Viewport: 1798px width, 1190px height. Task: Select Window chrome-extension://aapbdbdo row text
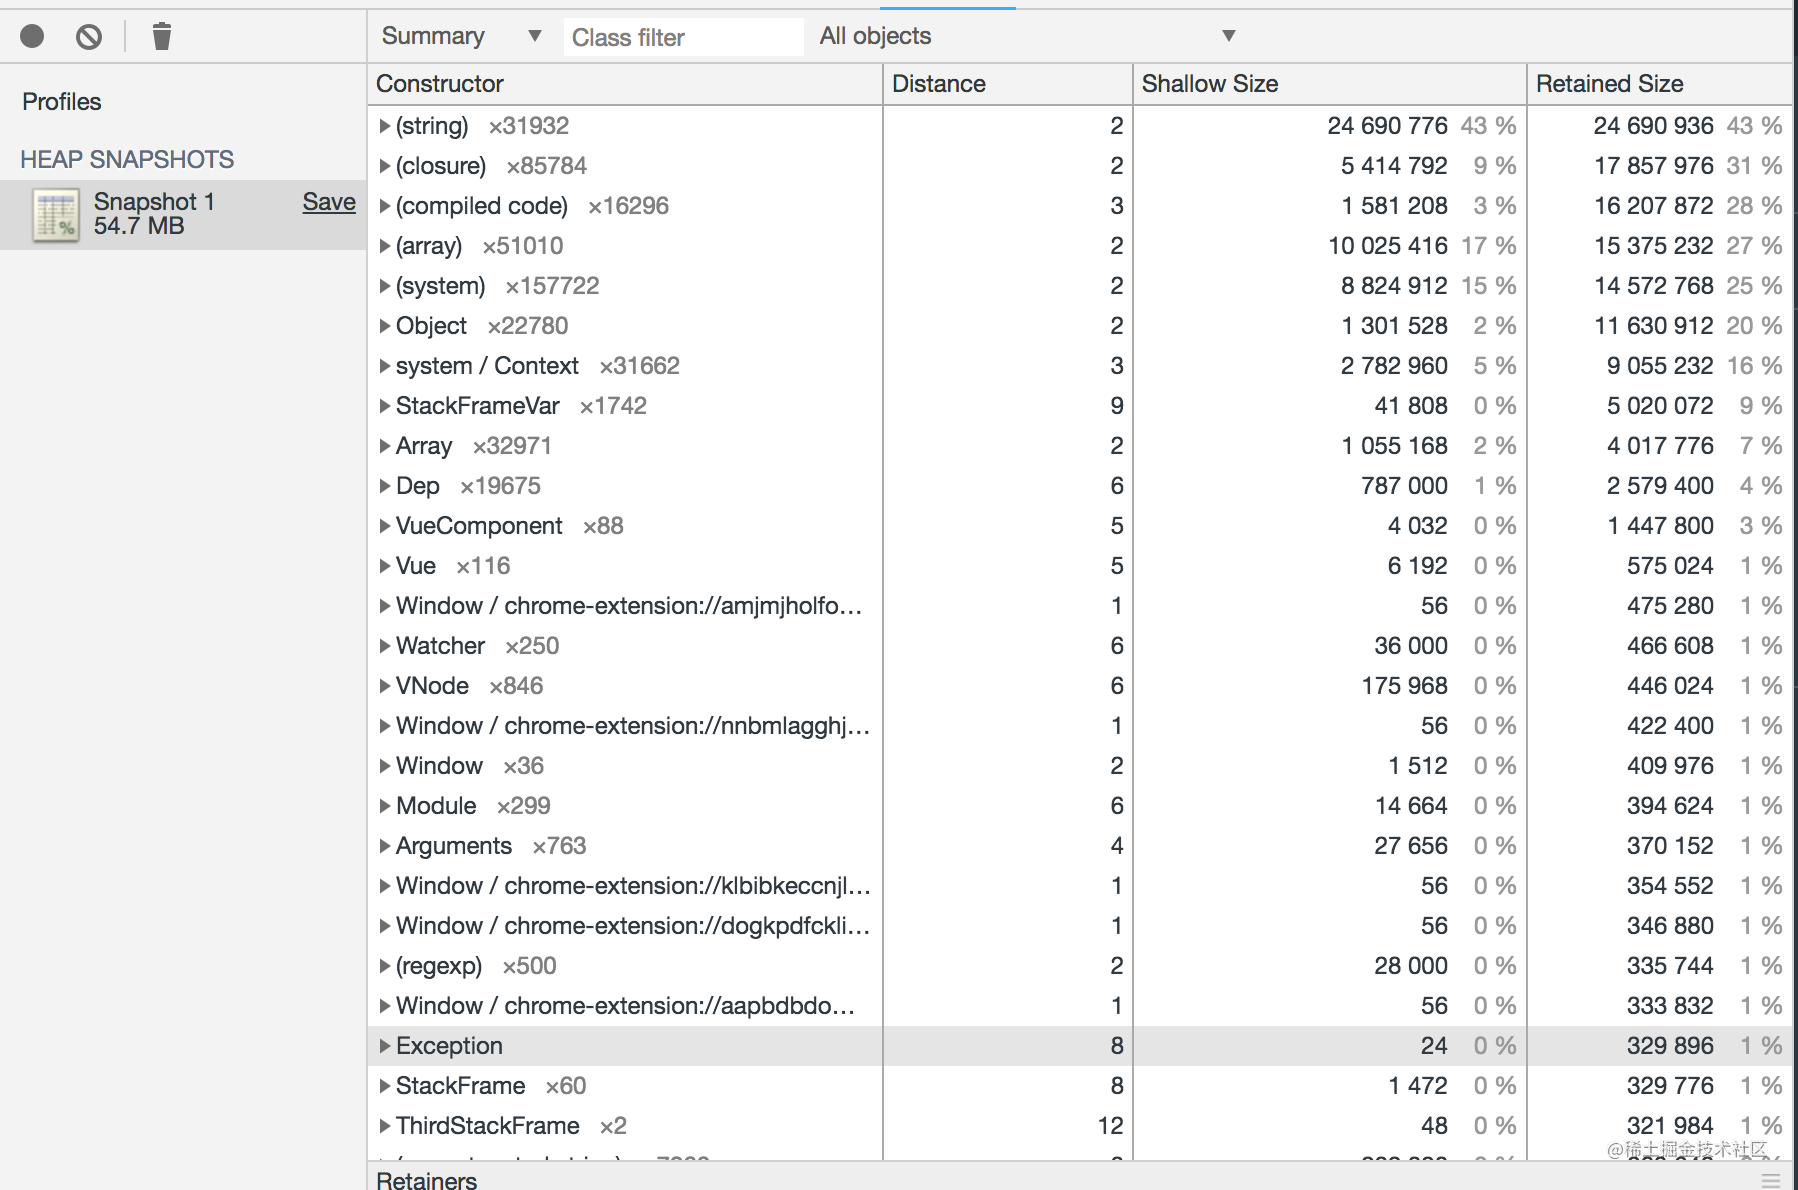(625, 1006)
